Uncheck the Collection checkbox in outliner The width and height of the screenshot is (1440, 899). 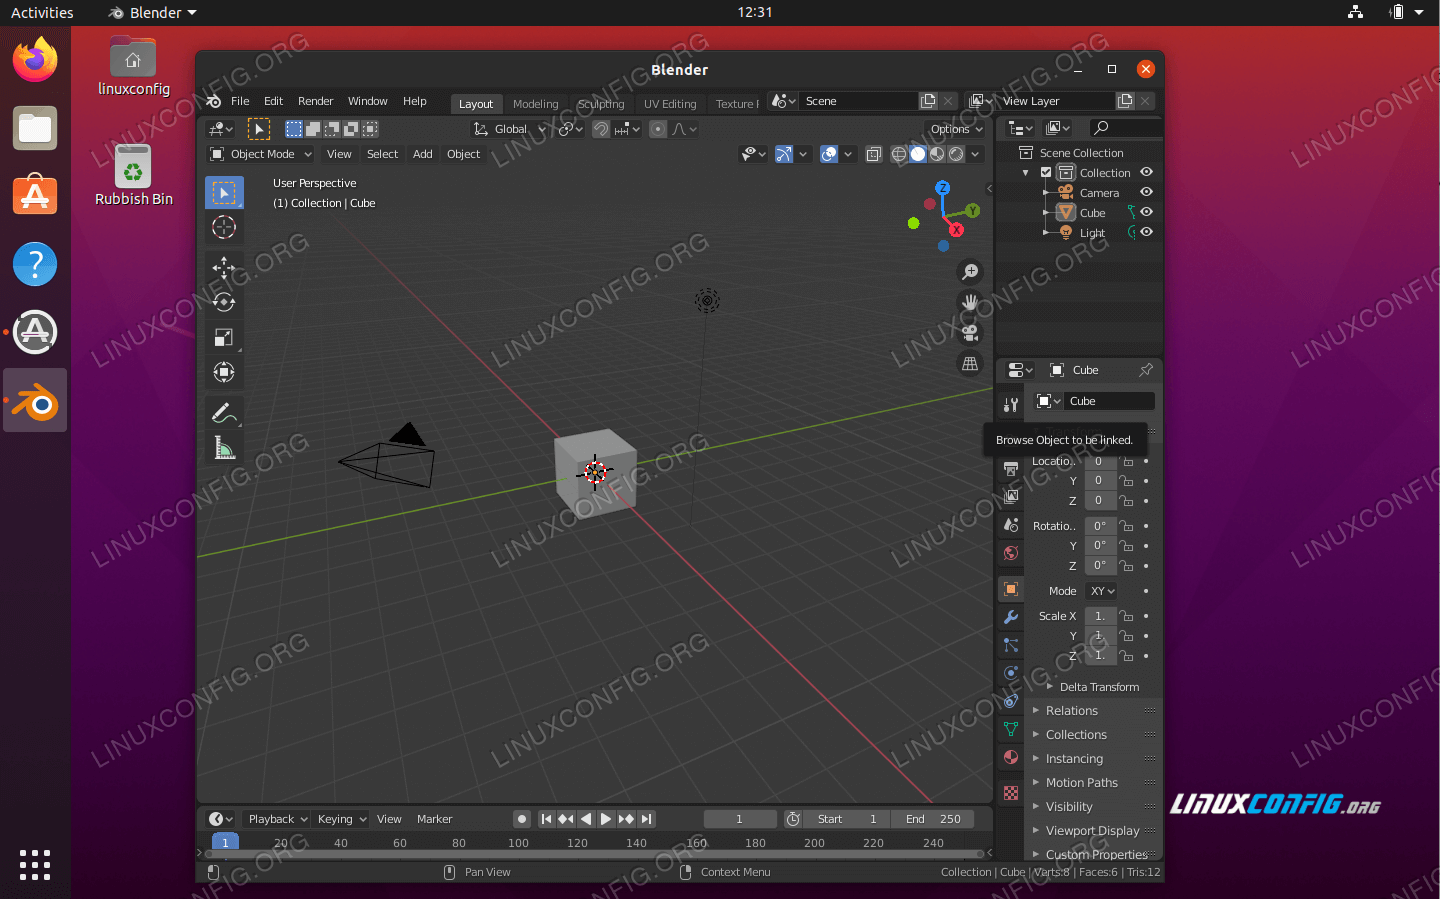point(1046,172)
